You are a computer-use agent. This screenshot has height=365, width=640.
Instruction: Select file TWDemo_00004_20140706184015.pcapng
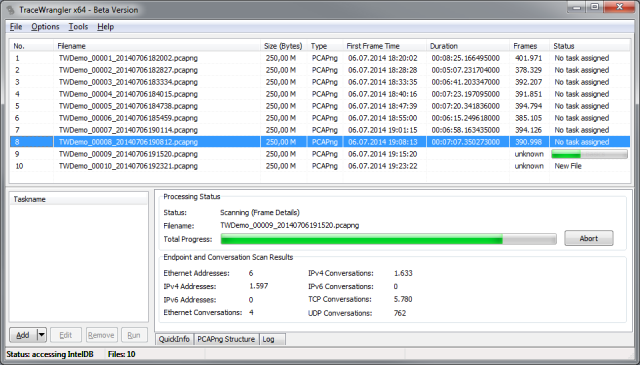click(128, 94)
